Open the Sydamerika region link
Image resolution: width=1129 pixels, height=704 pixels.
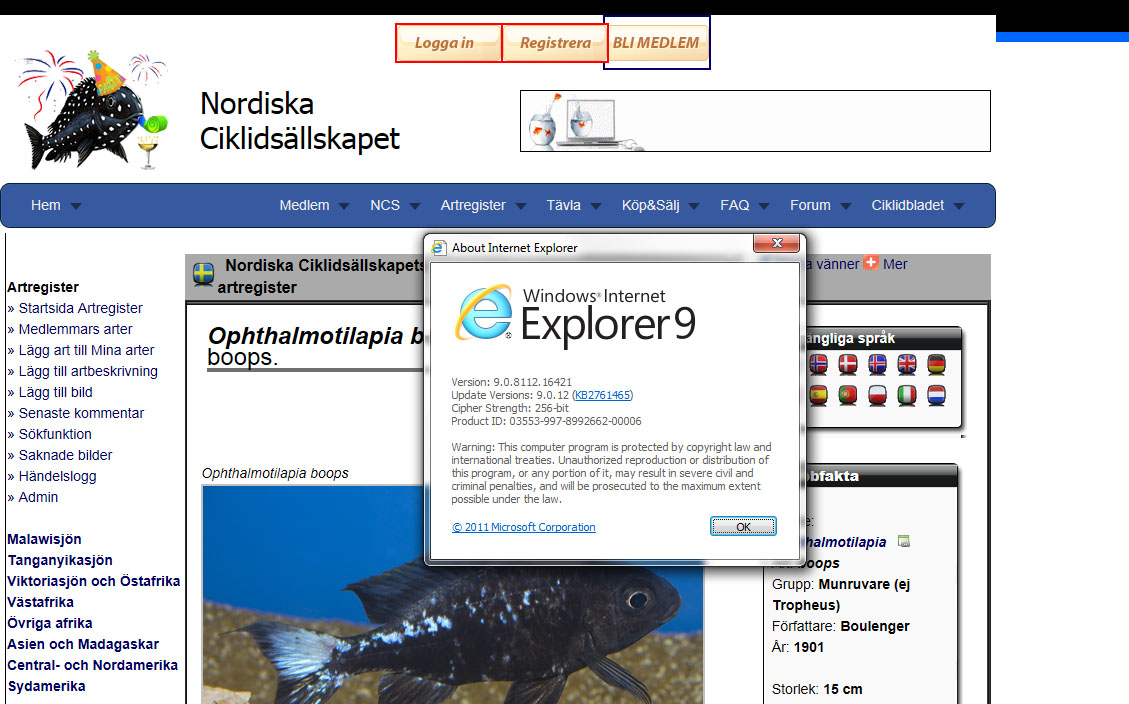46,686
